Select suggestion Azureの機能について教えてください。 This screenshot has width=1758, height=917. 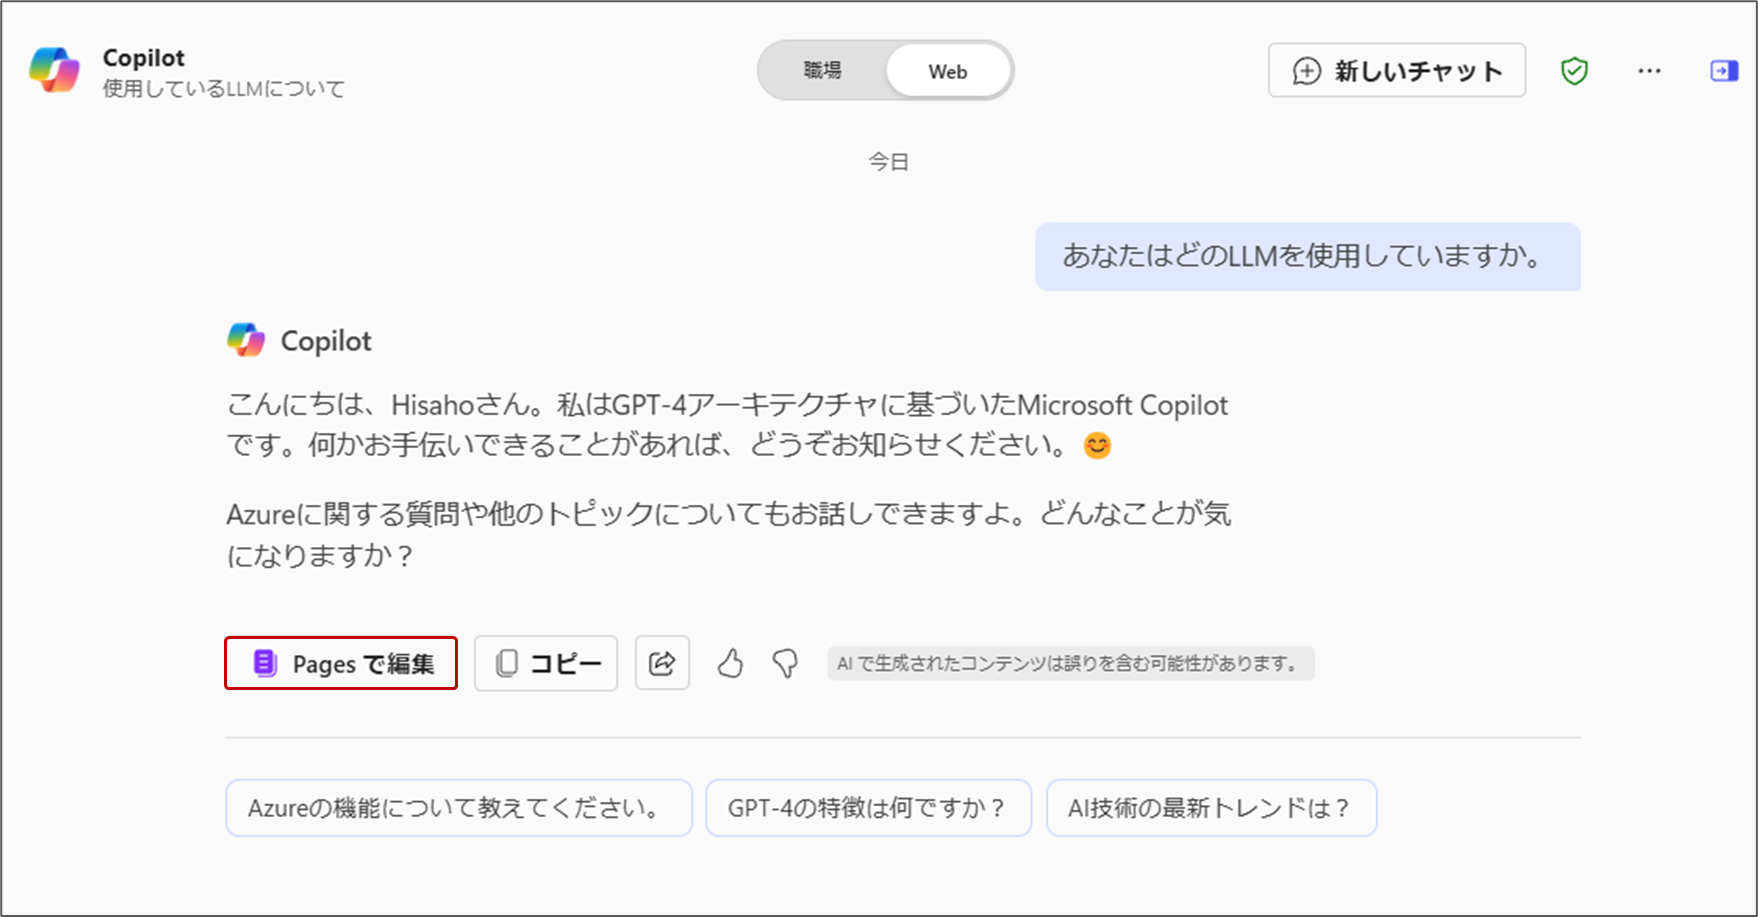[459, 808]
